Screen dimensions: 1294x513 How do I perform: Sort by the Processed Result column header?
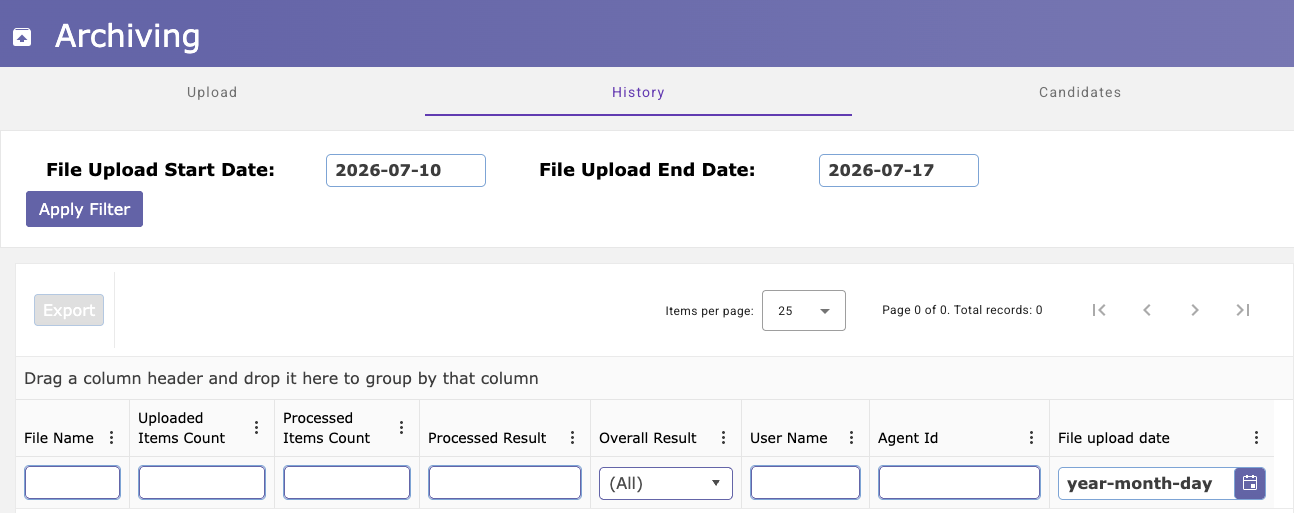click(487, 438)
